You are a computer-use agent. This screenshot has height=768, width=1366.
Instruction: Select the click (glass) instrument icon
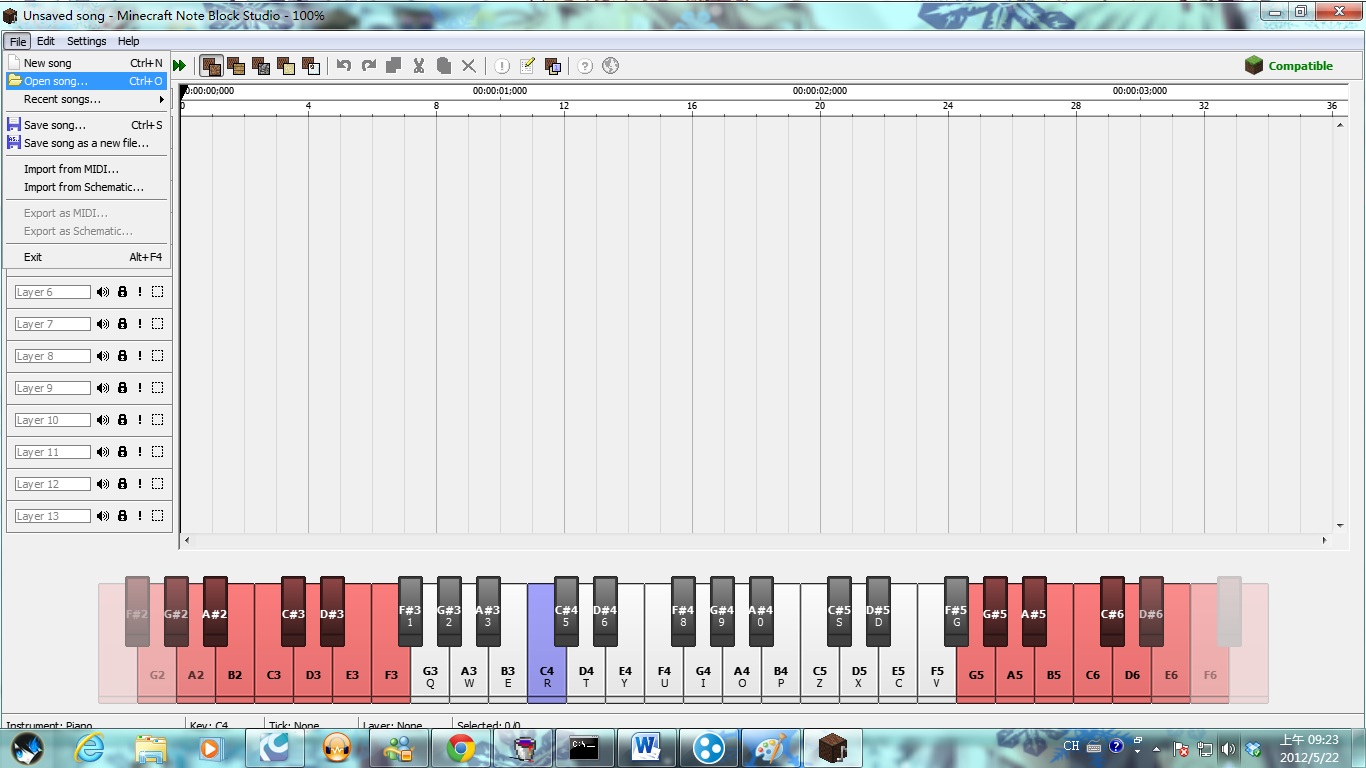tap(311, 66)
